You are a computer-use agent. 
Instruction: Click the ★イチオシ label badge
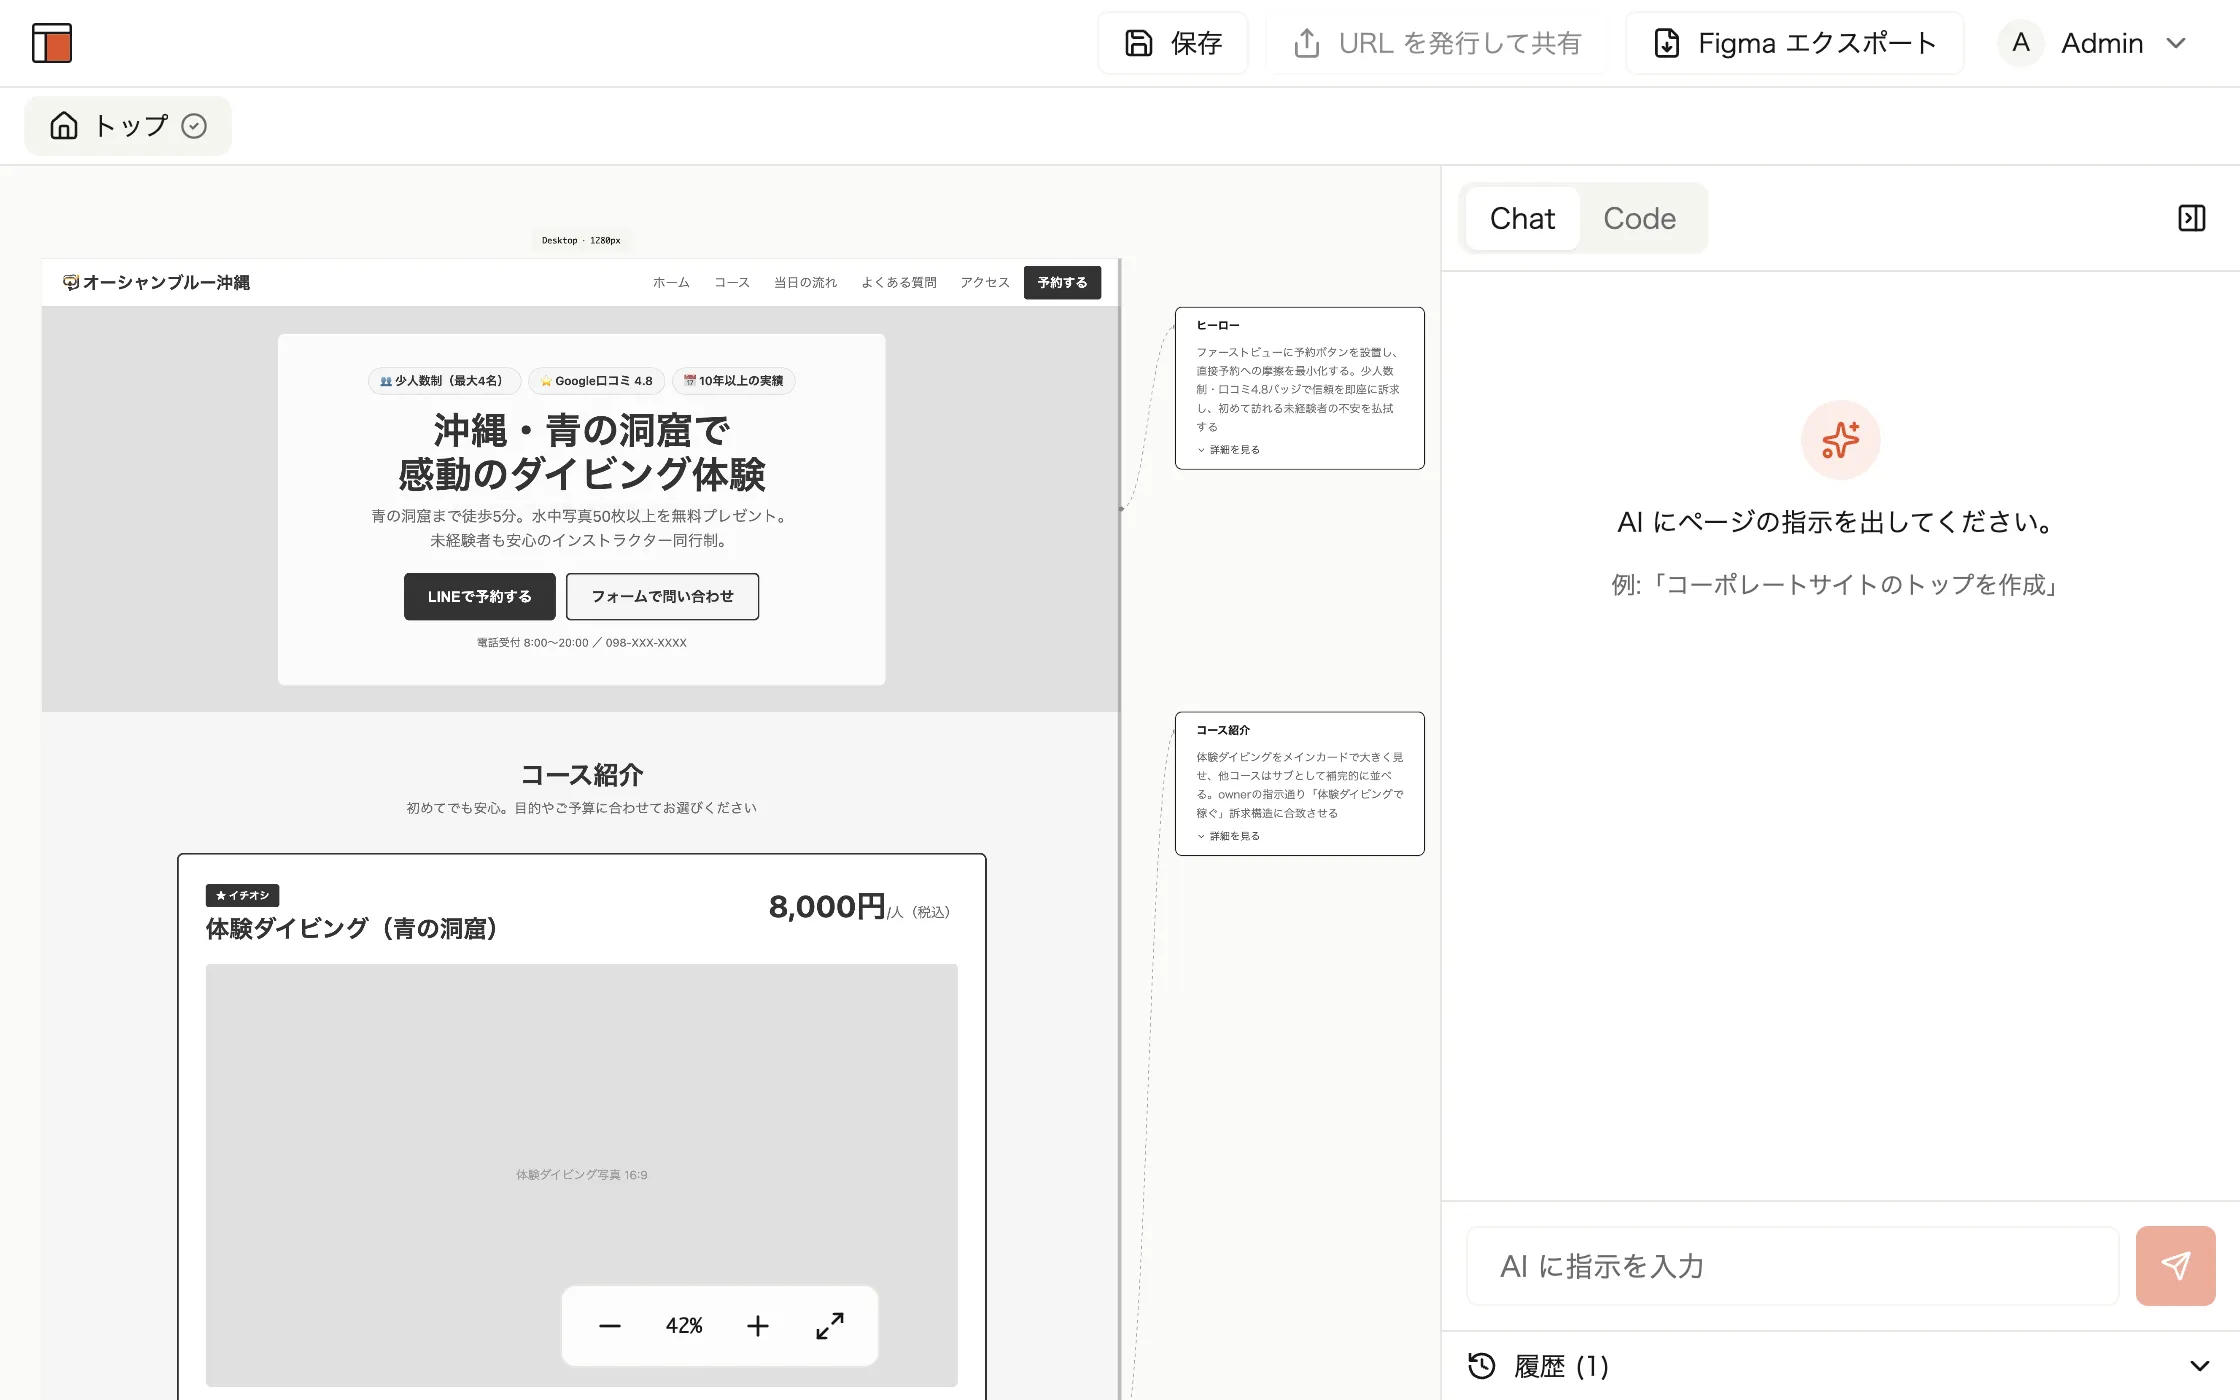[x=242, y=895]
